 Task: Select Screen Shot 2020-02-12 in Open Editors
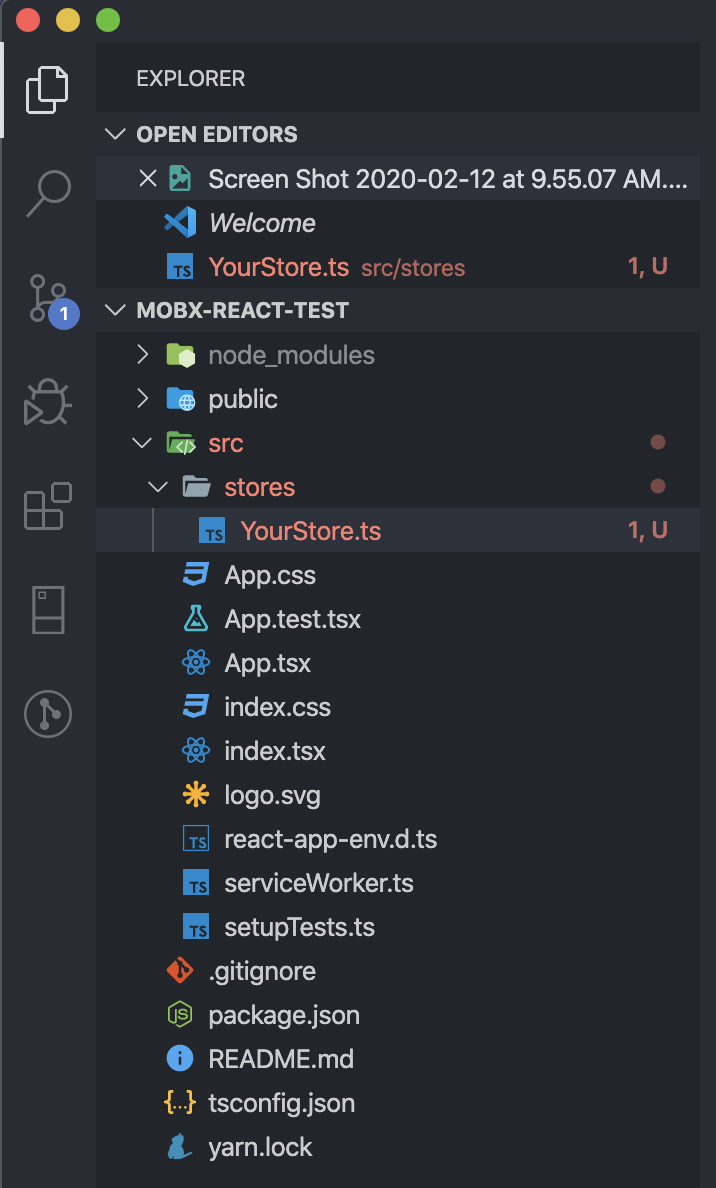point(398,179)
